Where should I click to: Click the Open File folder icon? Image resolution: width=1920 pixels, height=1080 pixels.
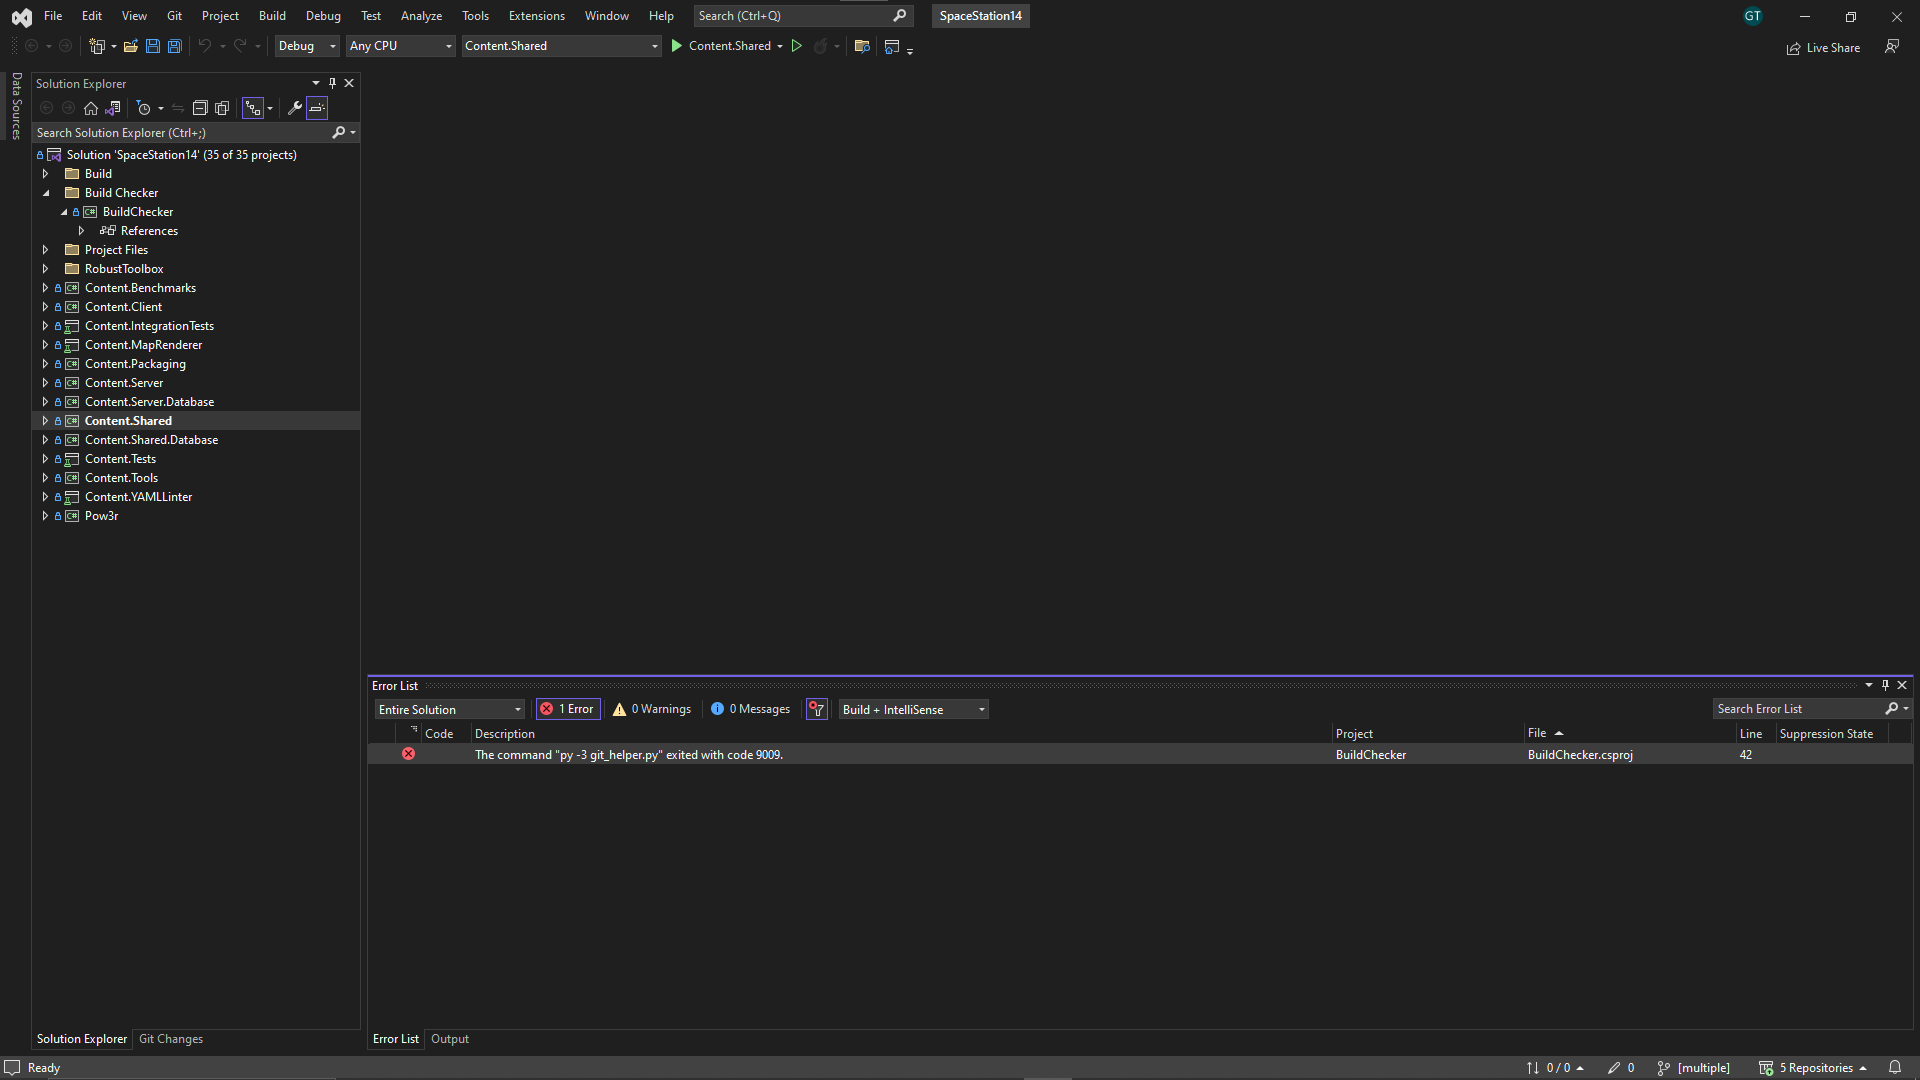(x=130, y=46)
